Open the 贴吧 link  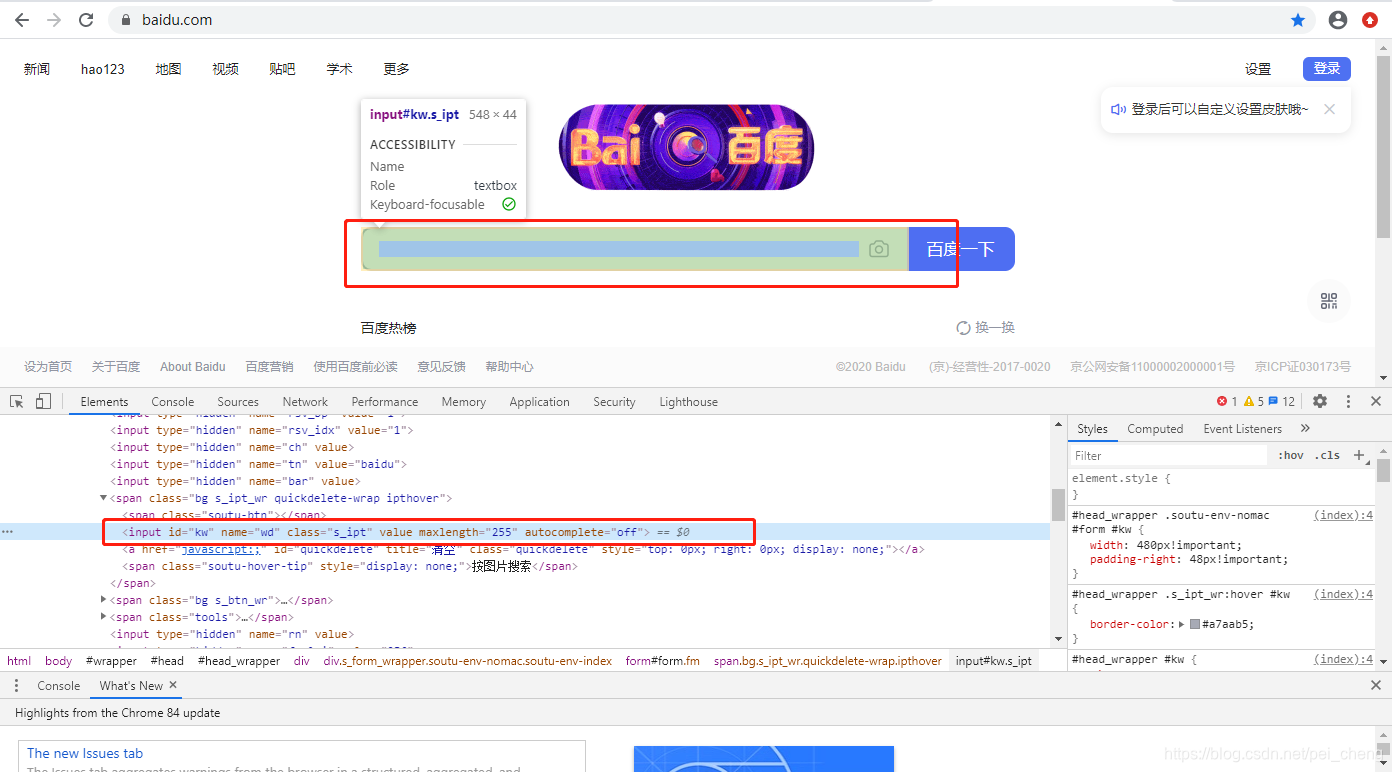tap(282, 69)
